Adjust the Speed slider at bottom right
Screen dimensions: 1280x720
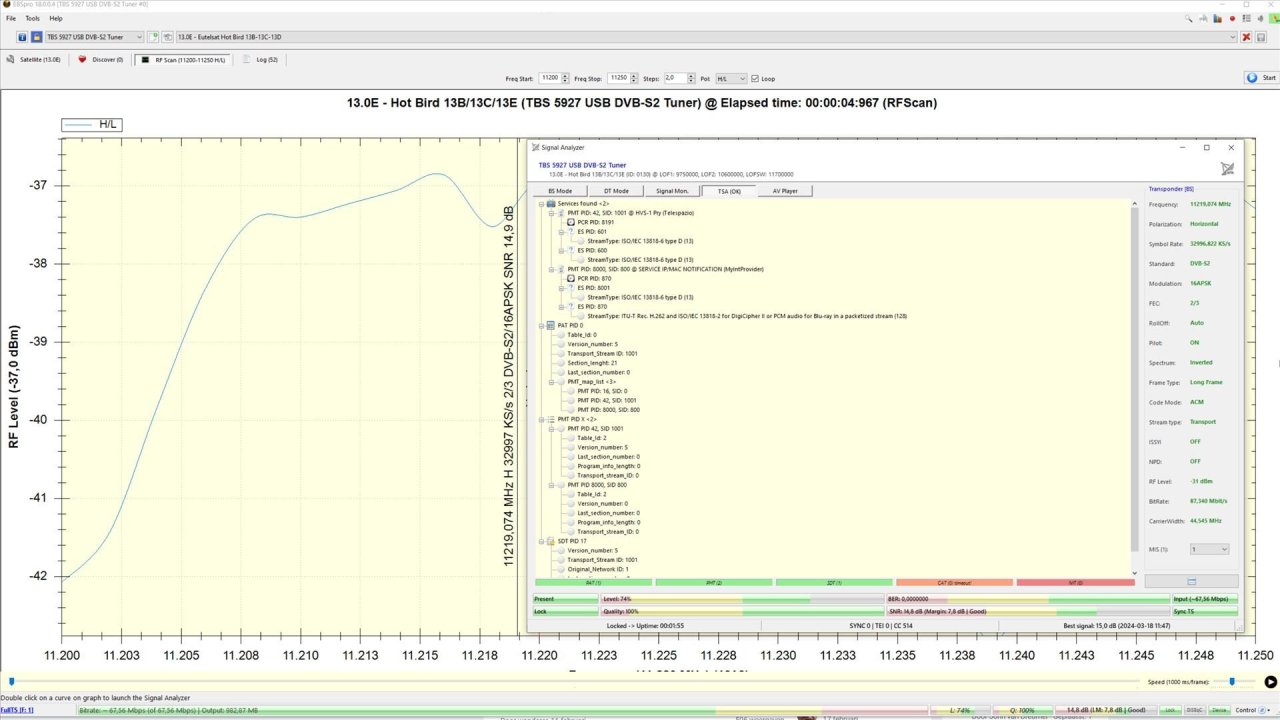point(1232,682)
